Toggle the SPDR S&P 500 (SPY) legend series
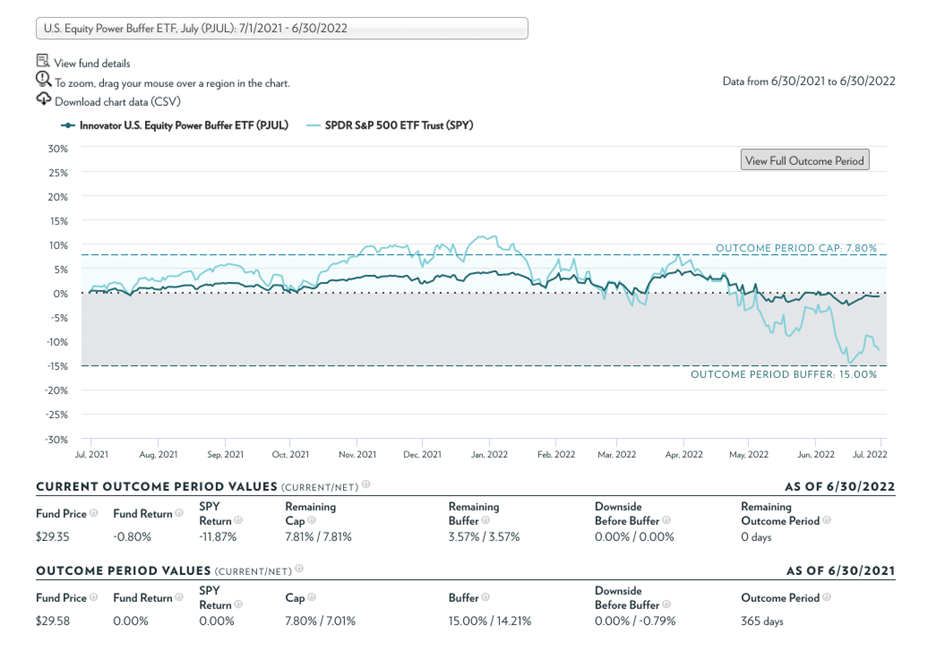936x668 pixels. [x=390, y=125]
